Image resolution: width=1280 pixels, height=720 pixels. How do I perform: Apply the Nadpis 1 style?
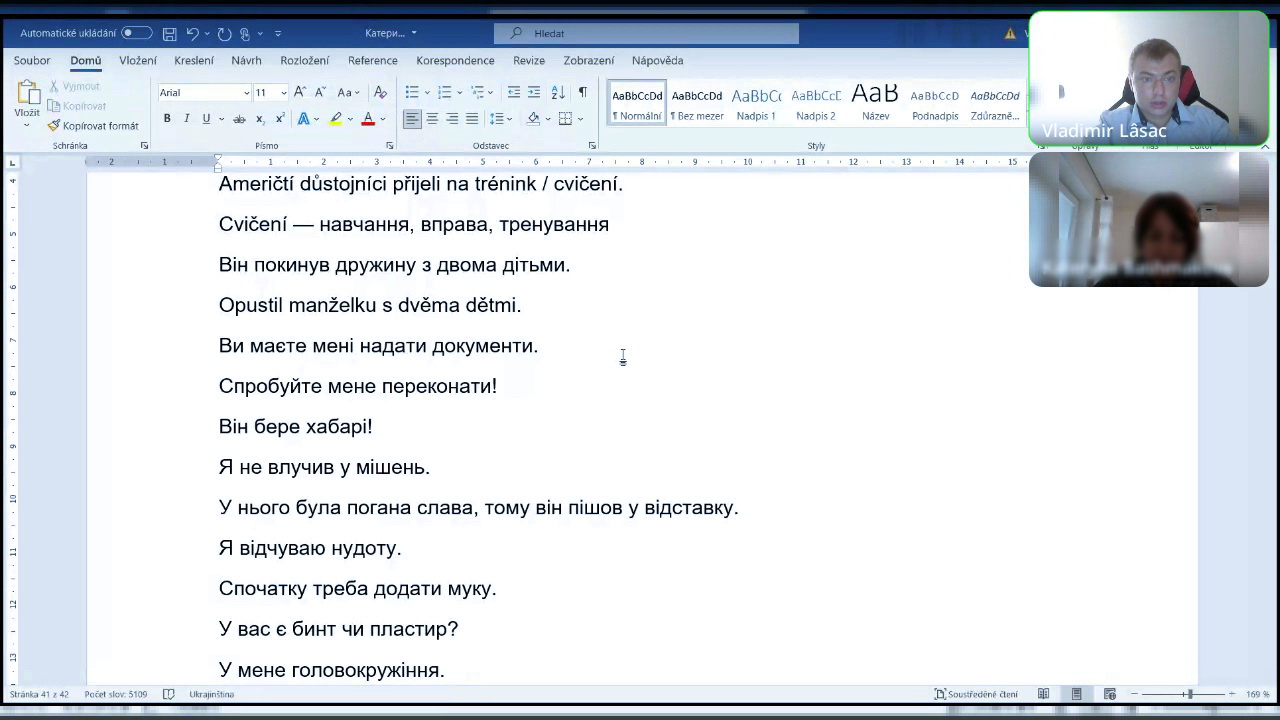tap(756, 104)
